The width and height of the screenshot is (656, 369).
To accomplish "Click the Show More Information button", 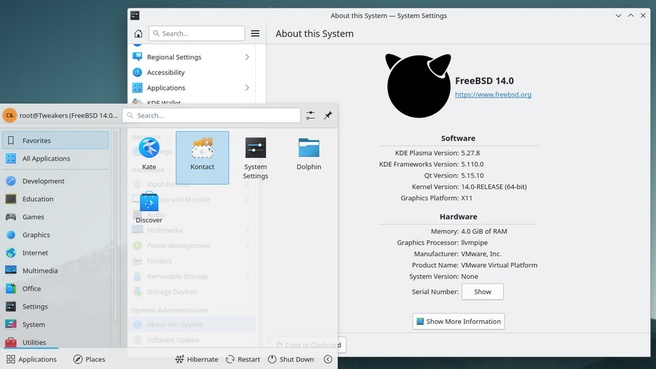I will coord(459,321).
